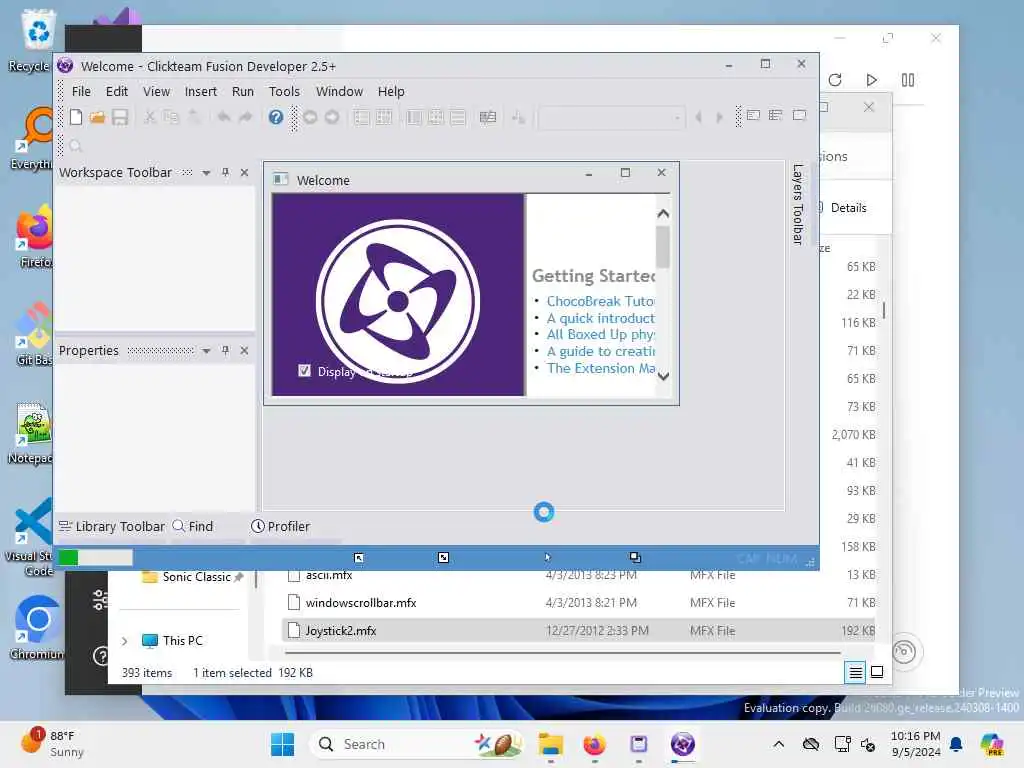Pin the Properties panel
The image size is (1024, 768).
(x=225, y=351)
